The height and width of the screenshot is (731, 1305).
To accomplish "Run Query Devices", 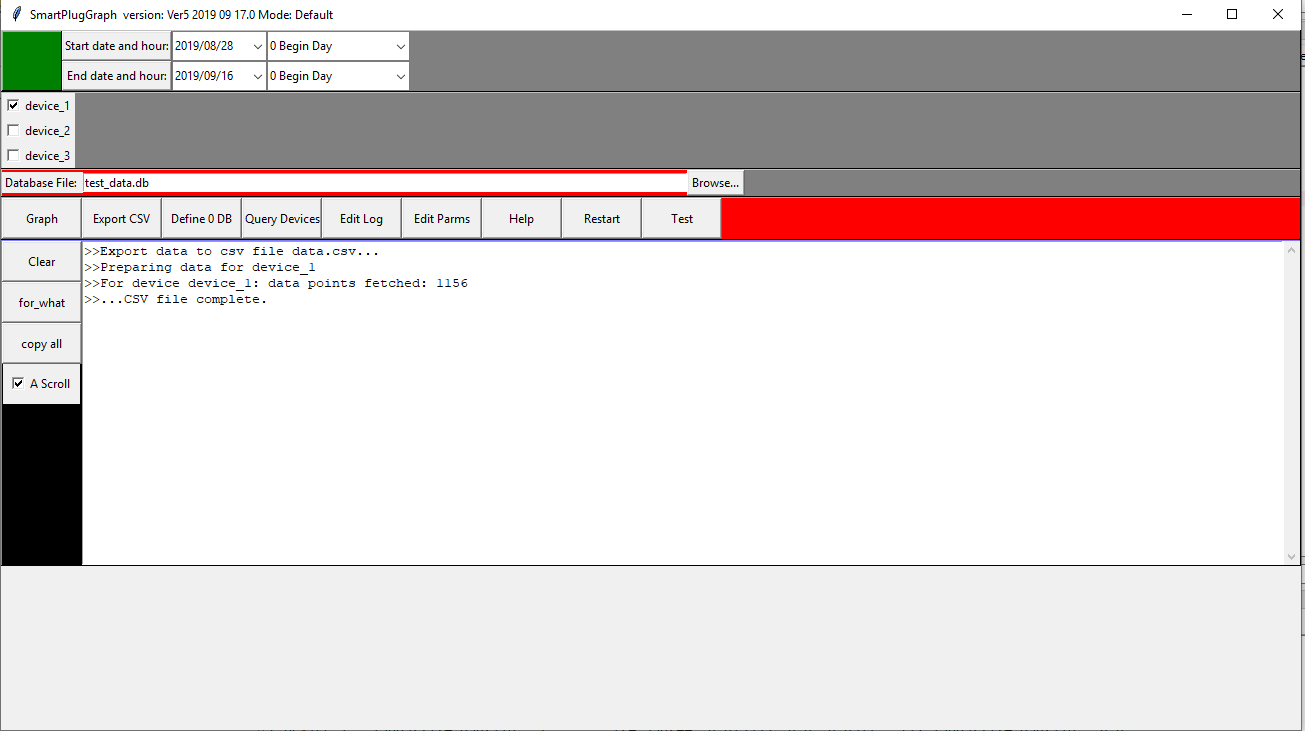I will click(282, 218).
